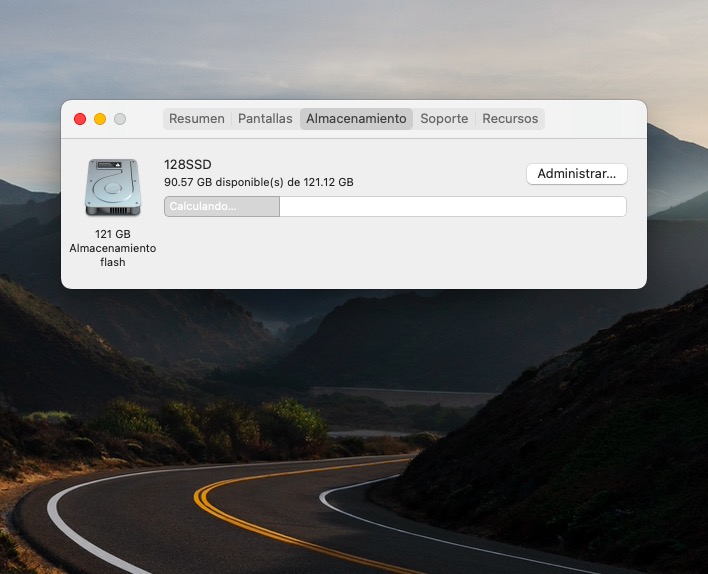Select the Almacenamiento tab
The height and width of the screenshot is (574, 708).
[x=356, y=119]
